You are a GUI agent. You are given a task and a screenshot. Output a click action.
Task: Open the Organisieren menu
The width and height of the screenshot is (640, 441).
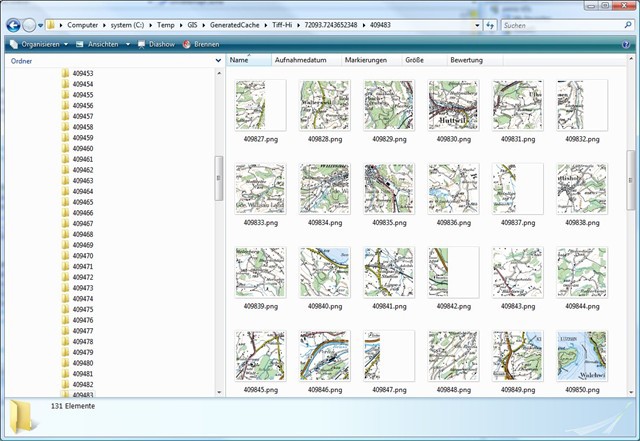[x=39, y=44]
